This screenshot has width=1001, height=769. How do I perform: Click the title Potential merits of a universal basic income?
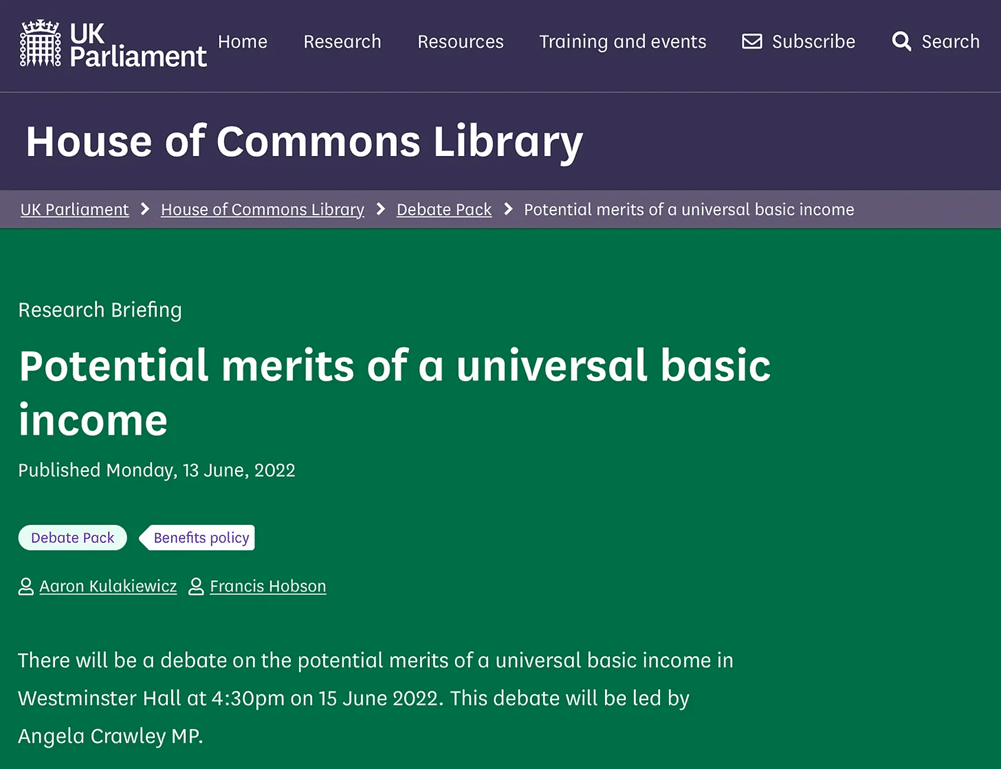[395, 392]
